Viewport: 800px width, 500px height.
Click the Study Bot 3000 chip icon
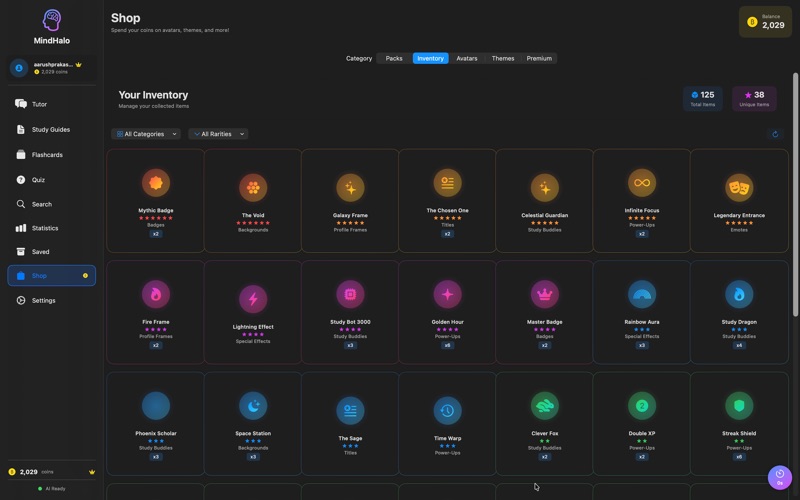click(350, 294)
